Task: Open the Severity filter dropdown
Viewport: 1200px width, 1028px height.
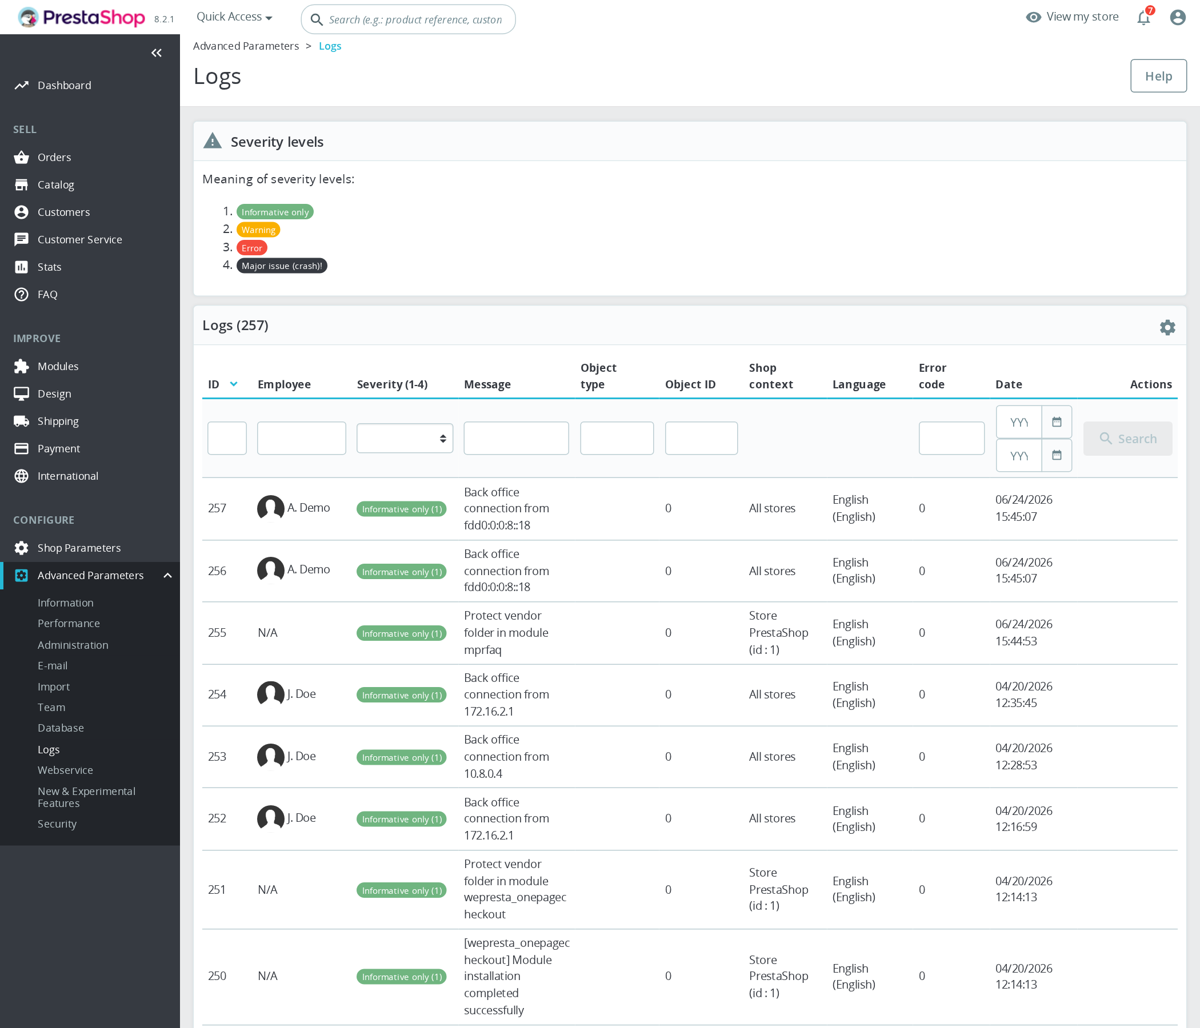Action: pos(405,438)
